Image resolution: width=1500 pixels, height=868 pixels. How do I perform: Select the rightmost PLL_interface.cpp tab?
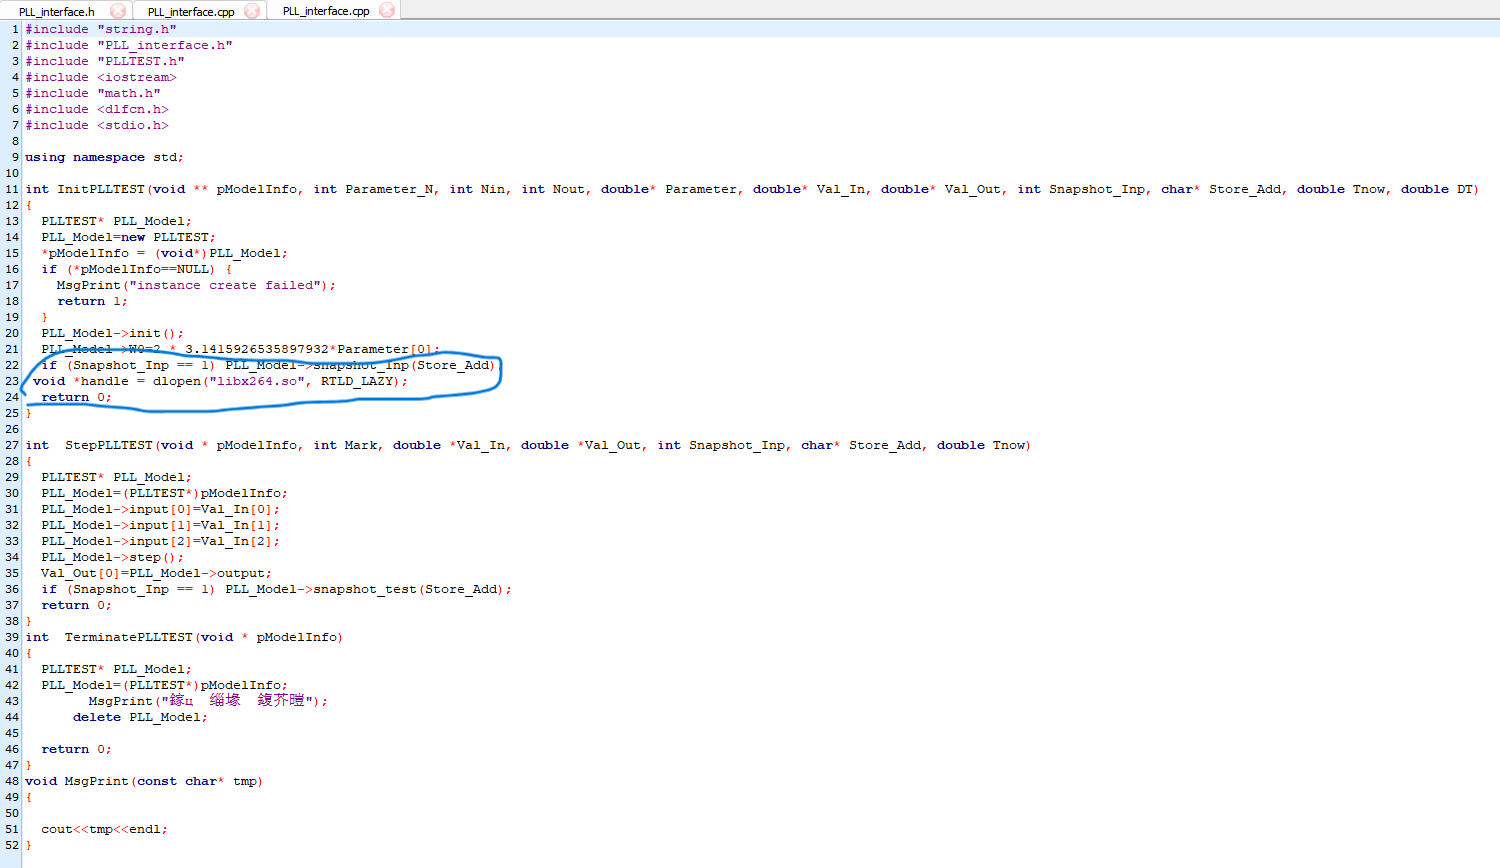pos(325,11)
